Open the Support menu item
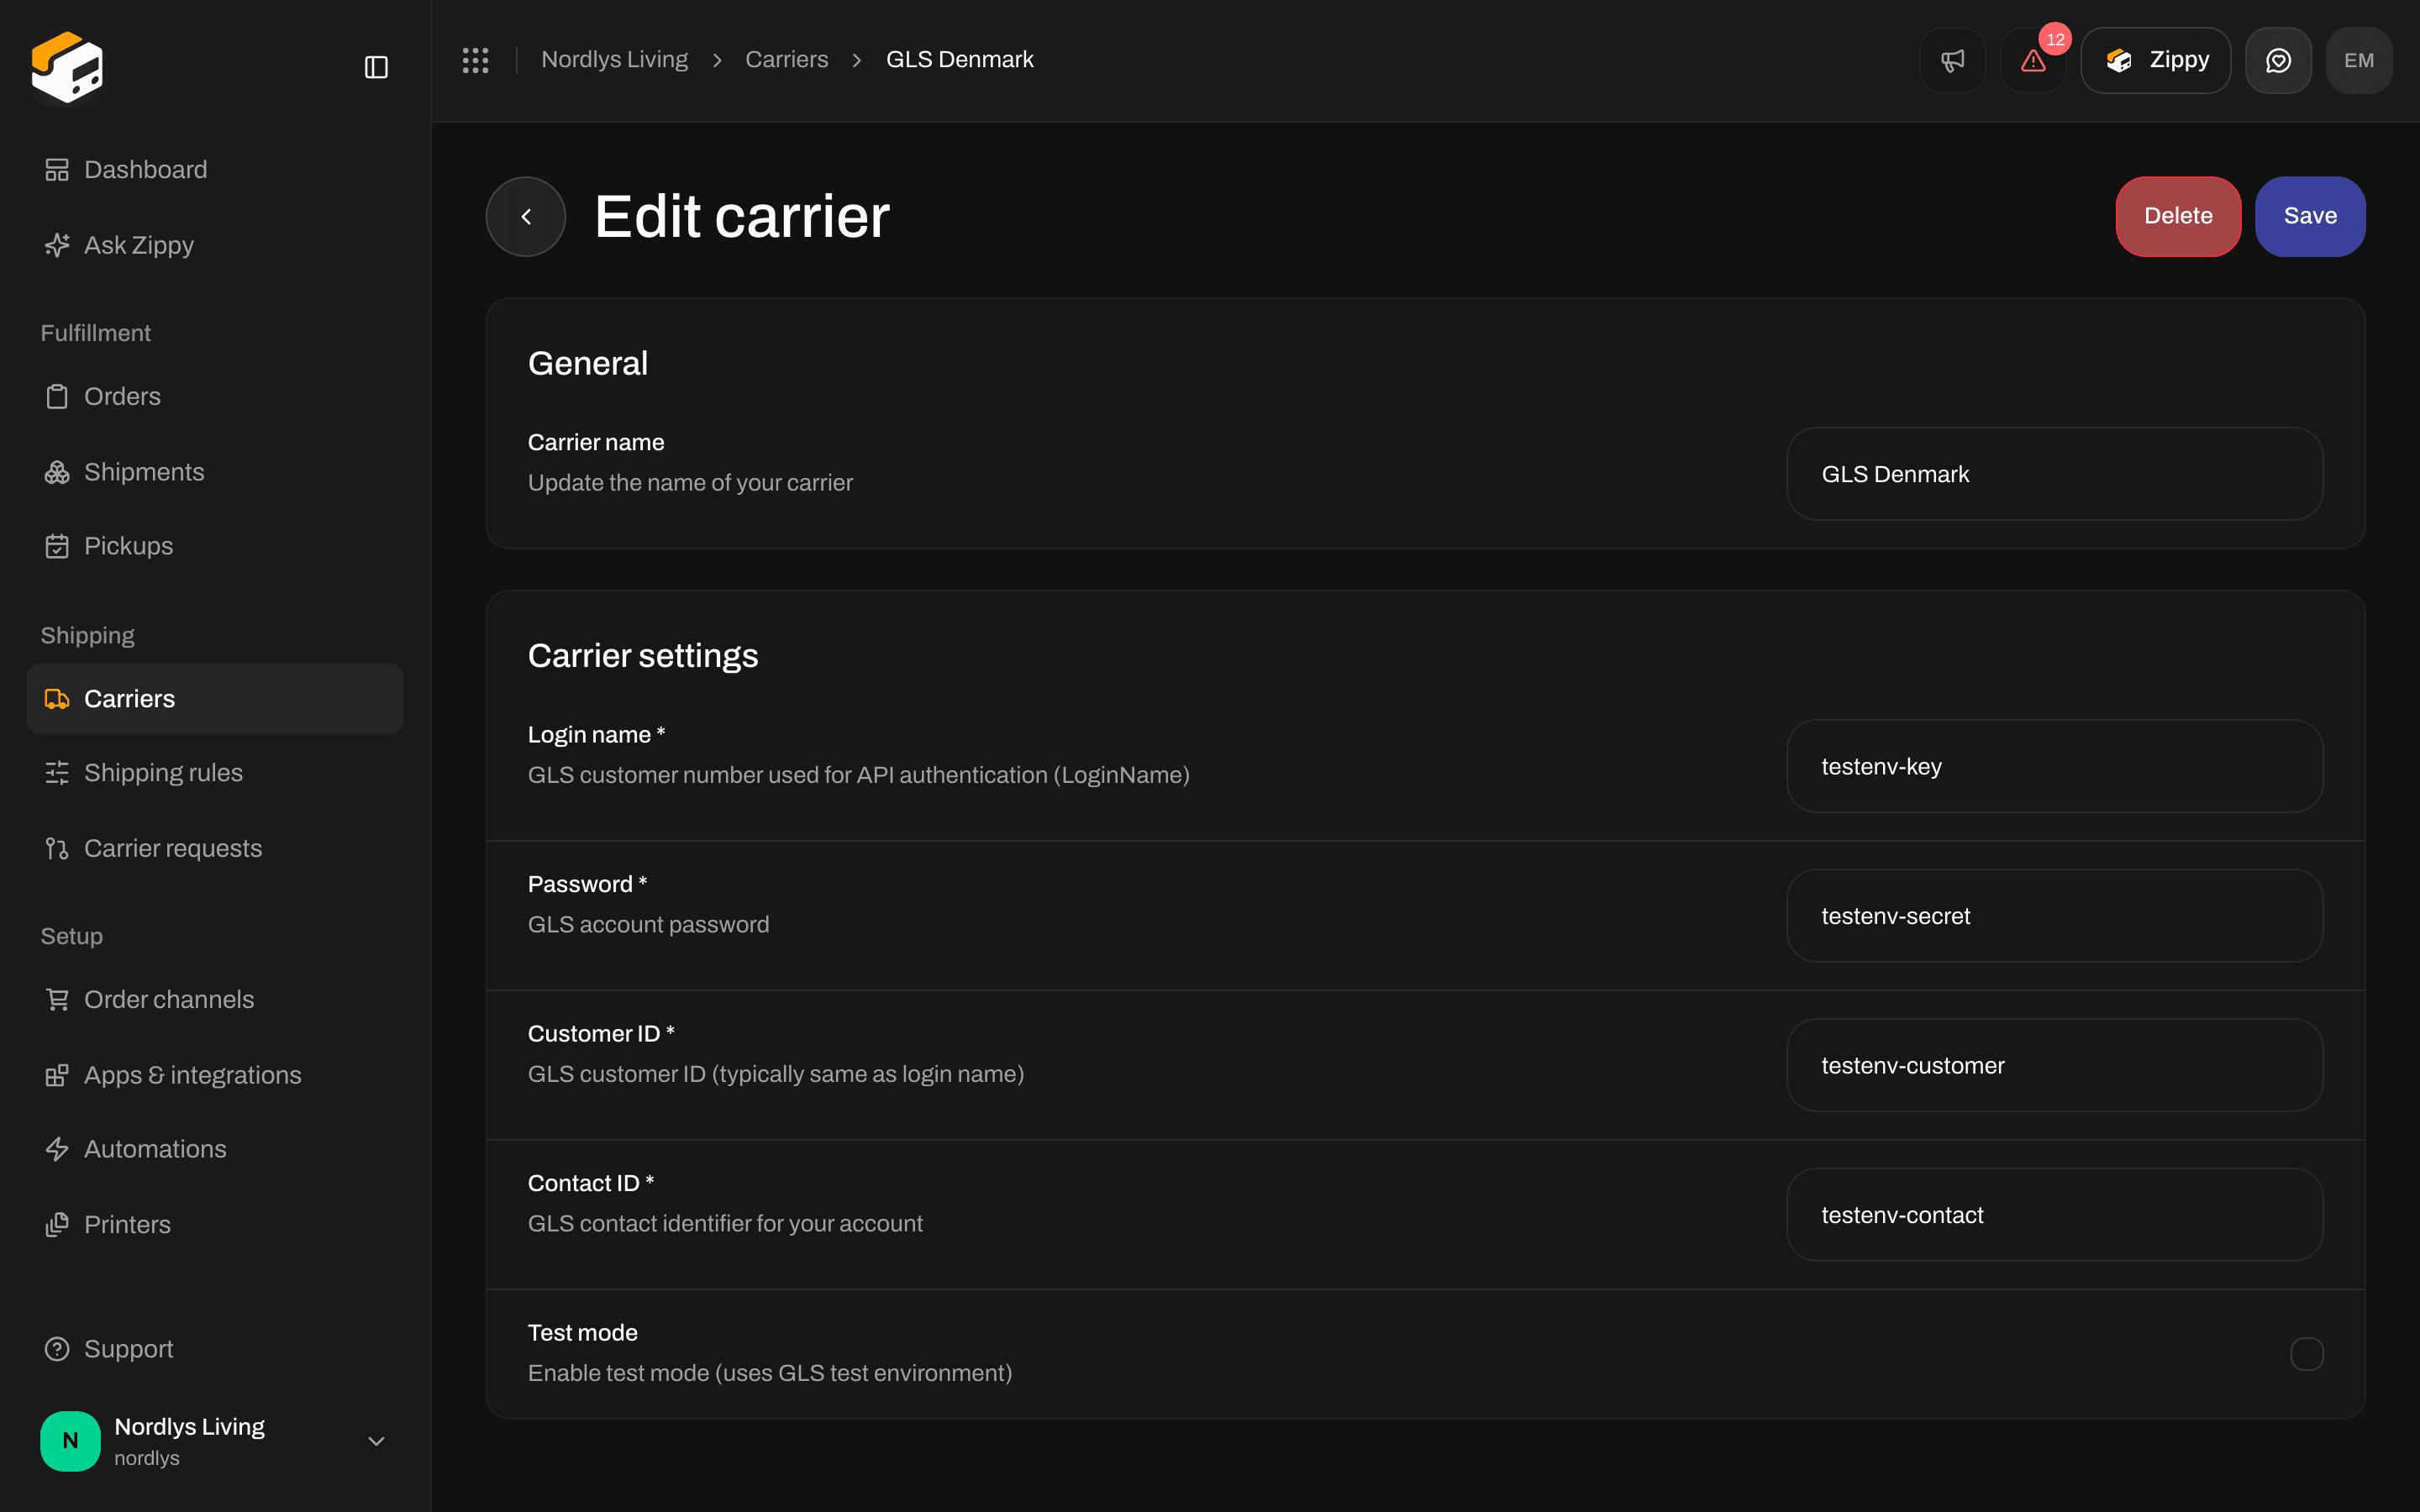 pyautogui.click(x=215, y=1349)
